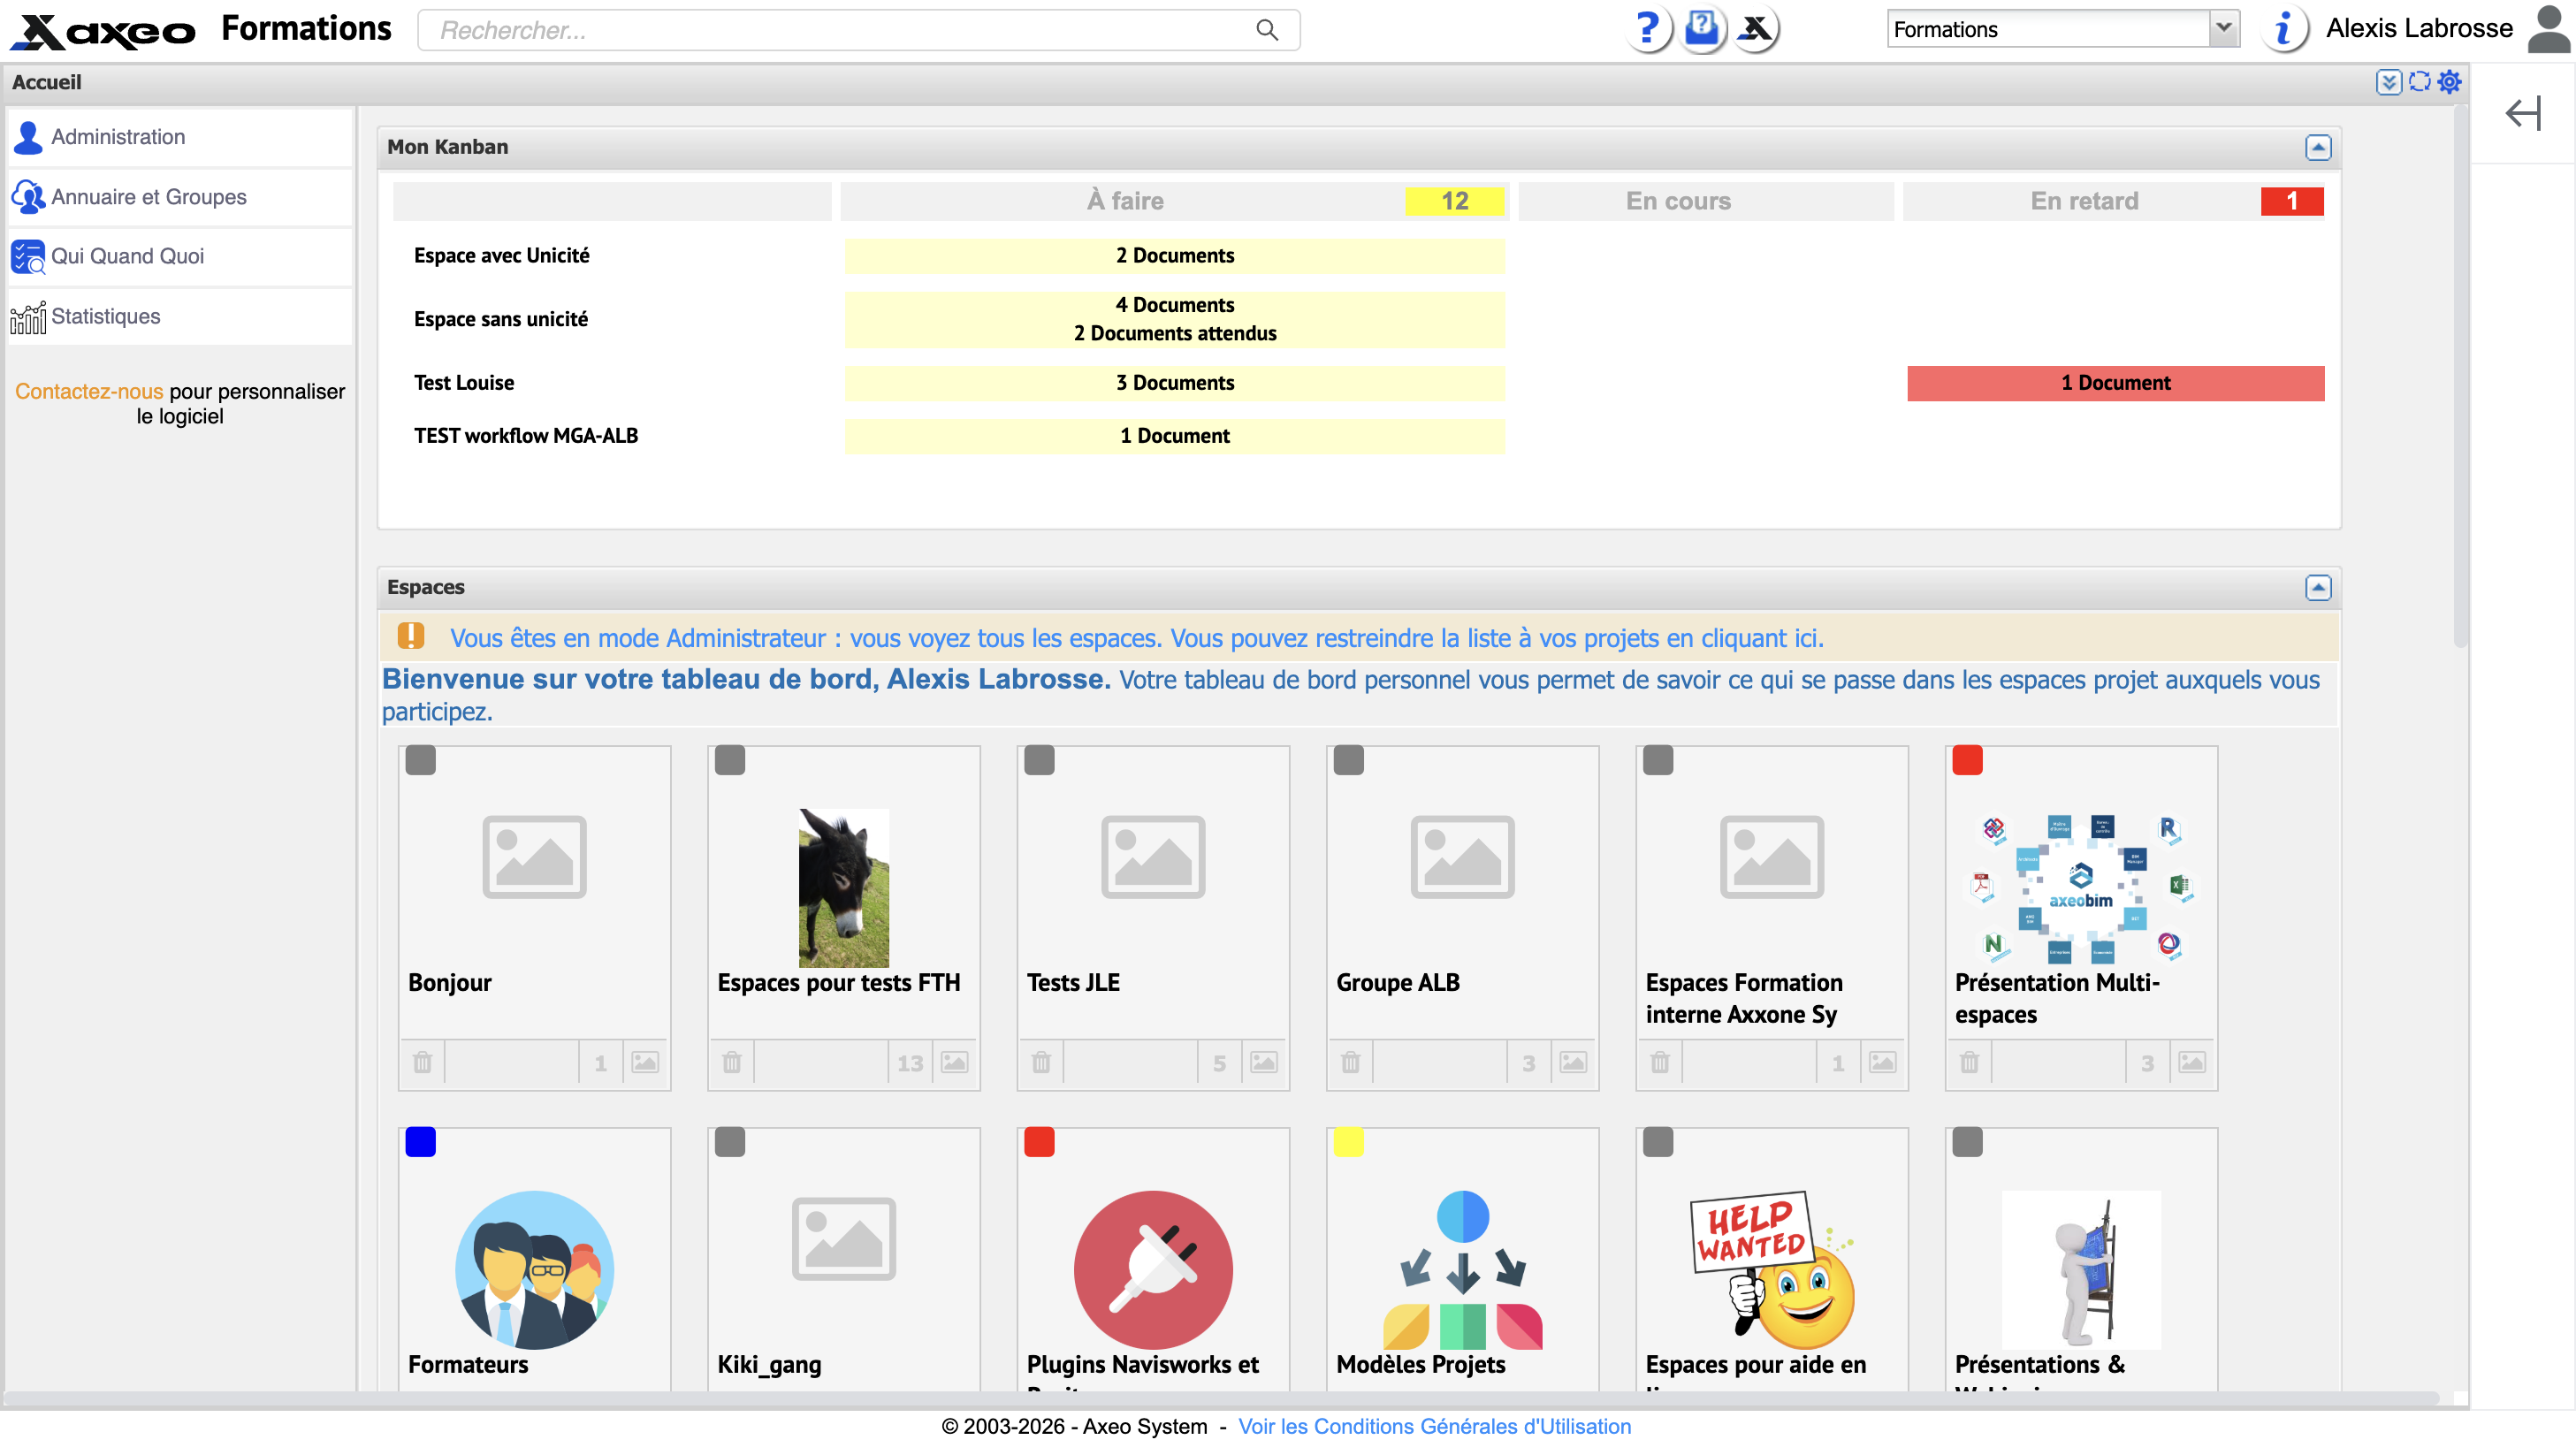Select the 'Espace sans unicité' kanban row label
Screen dimensions: 2576x1455
pyautogui.click(x=501, y=319)
